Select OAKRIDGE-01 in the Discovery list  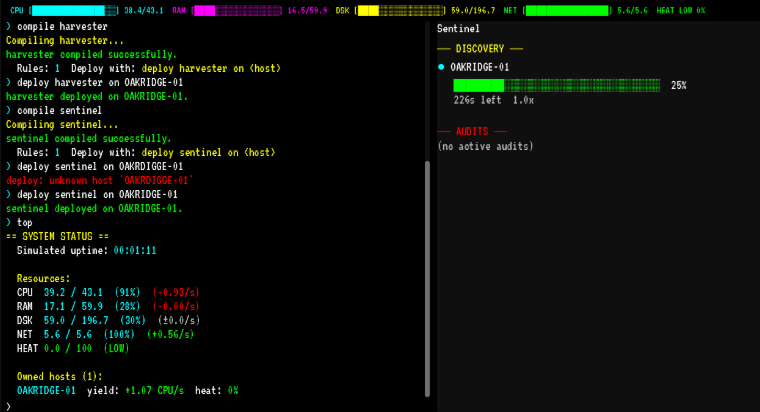click(479, 67)
